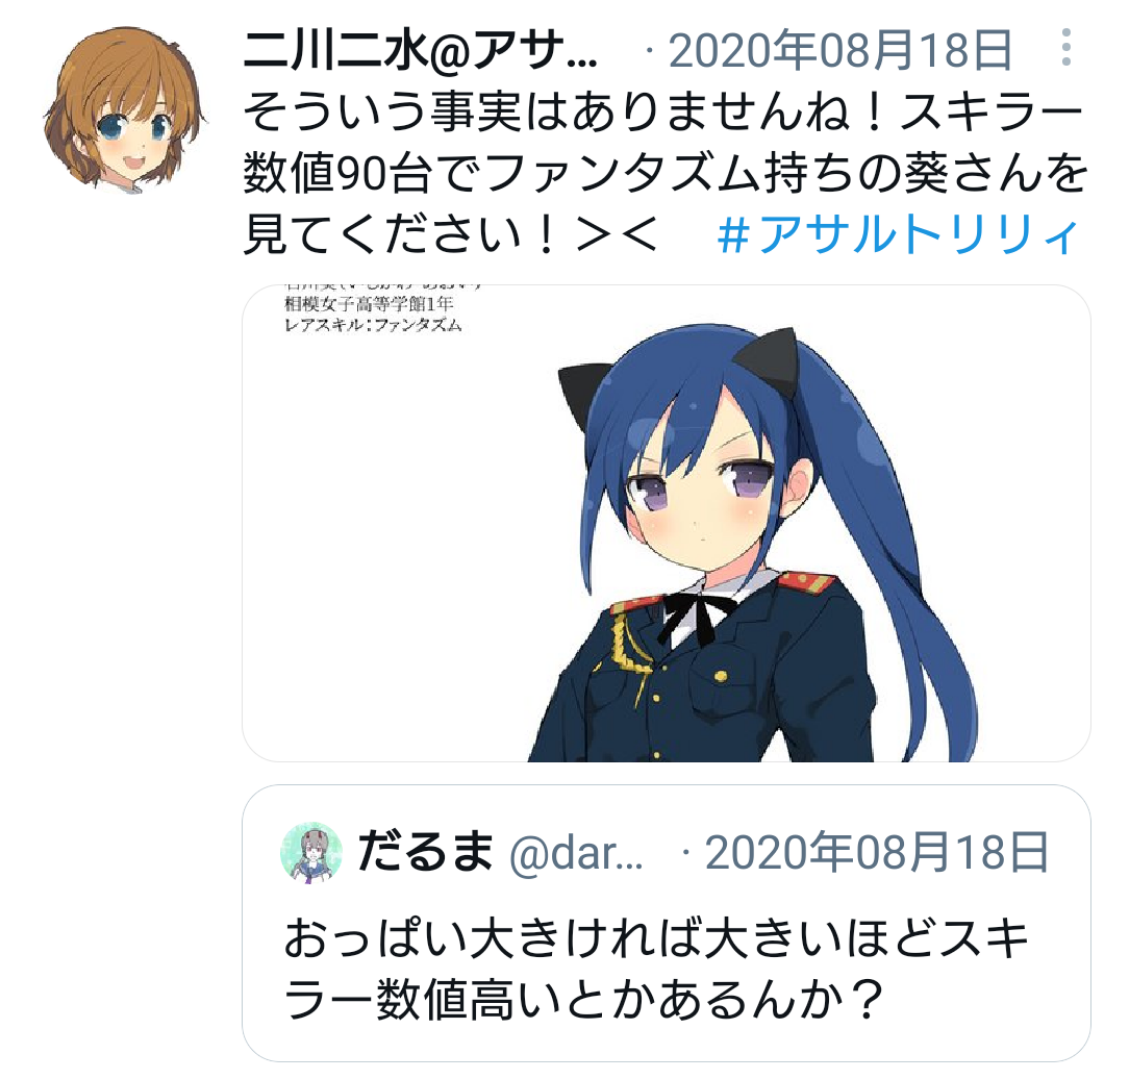1133x1080 pixels.
Task: Open the profile via the name 二川二水@アサ…
Action: [421, 51]
